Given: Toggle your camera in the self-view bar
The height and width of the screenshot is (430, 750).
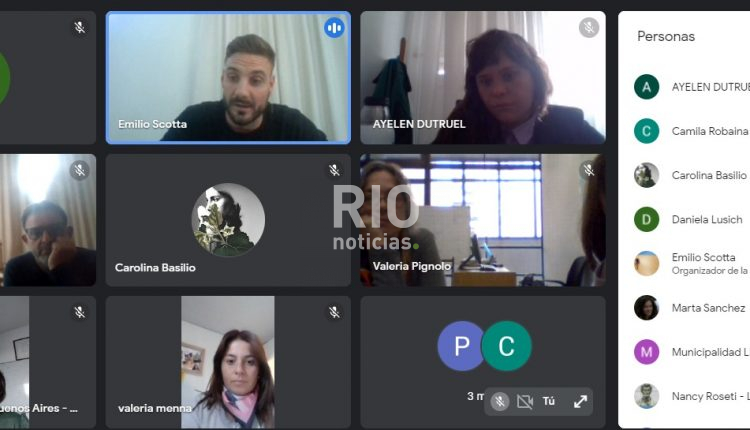Looking at the screenshot, I should [x=525, y=401].
